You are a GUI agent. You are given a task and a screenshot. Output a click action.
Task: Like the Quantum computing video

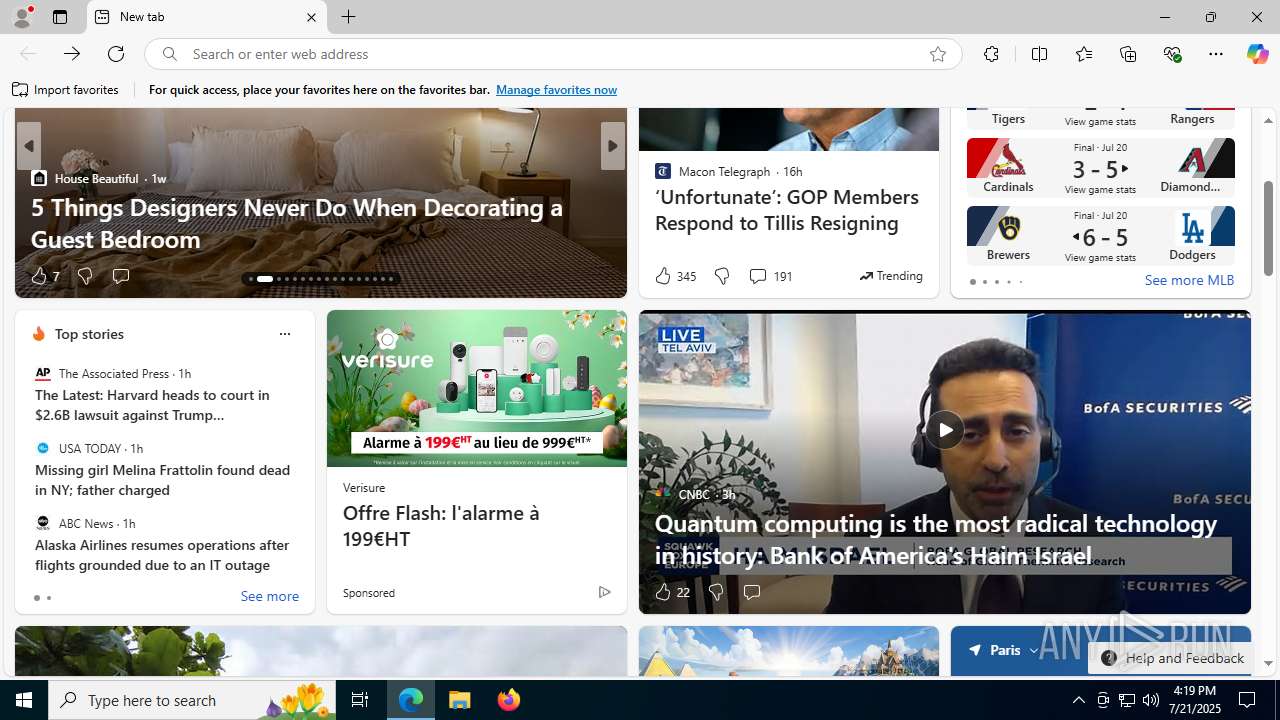tap(672, 592)
